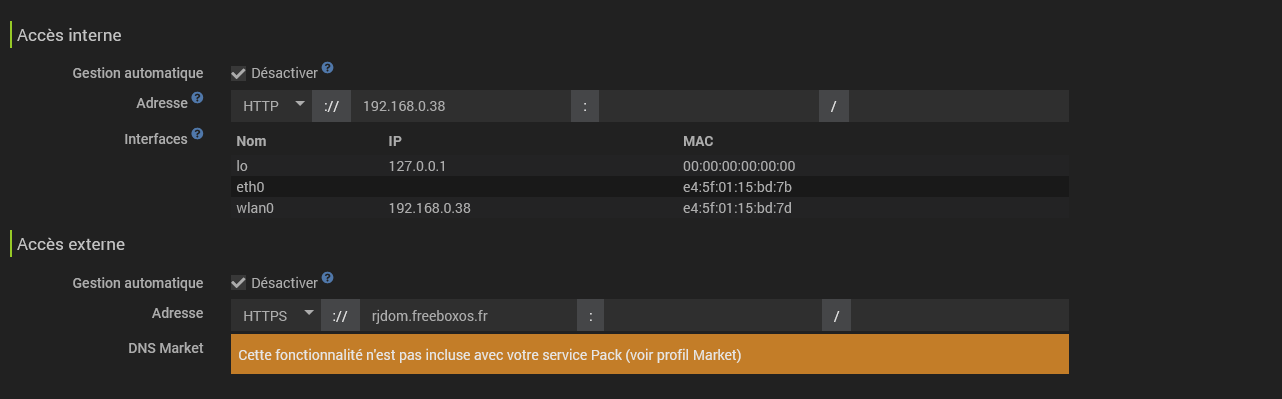This screenshot has width=1282, height=399.
Task: Click the internal path field after slash
Action: tap(959, 106)
